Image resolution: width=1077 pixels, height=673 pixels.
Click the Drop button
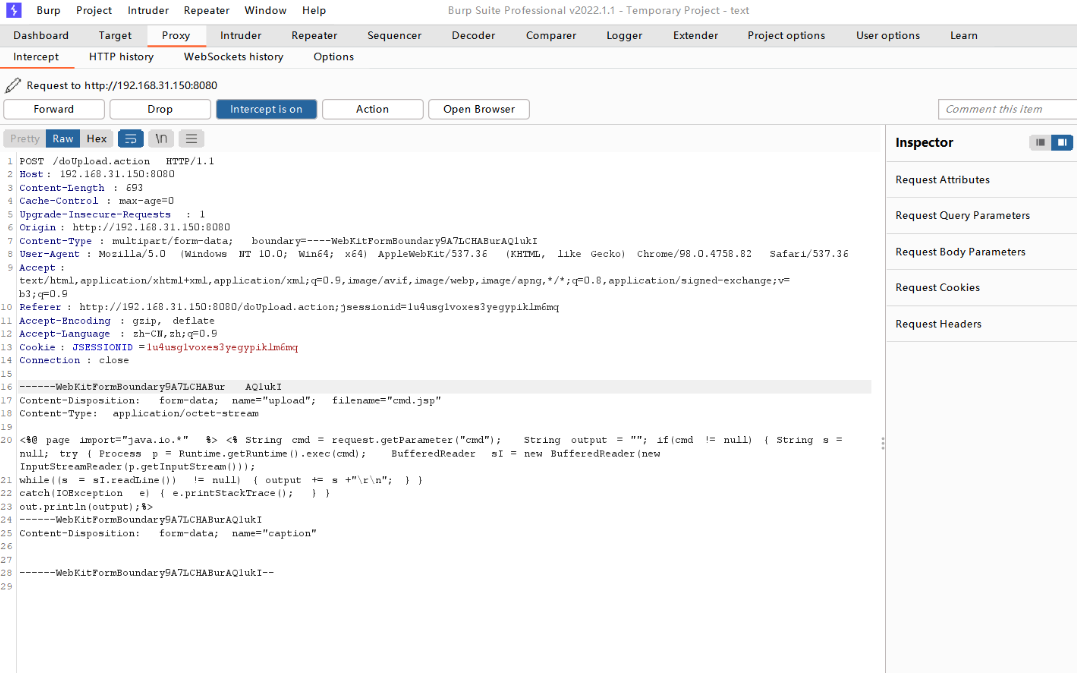160,109
